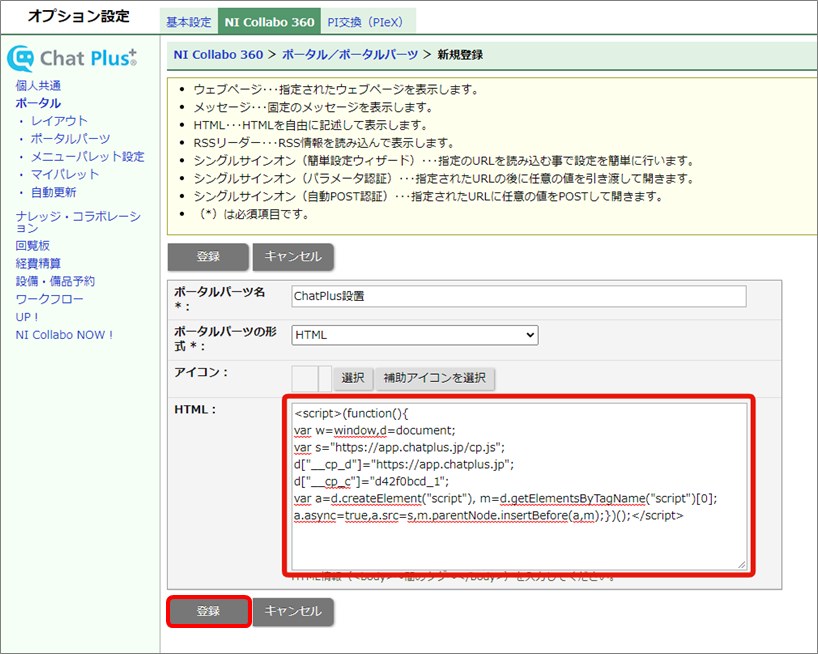Focus the ポータルパーツ名 input field
Image resolution: width=818 pixels, height=654 pixels.
[x=519, y=296]
